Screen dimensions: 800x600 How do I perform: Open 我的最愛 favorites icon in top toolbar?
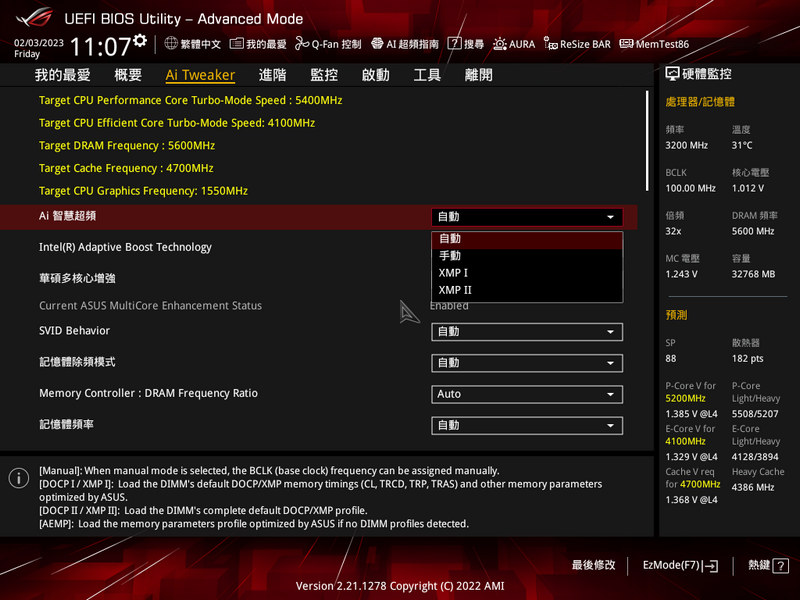click(x=236, y=44)
